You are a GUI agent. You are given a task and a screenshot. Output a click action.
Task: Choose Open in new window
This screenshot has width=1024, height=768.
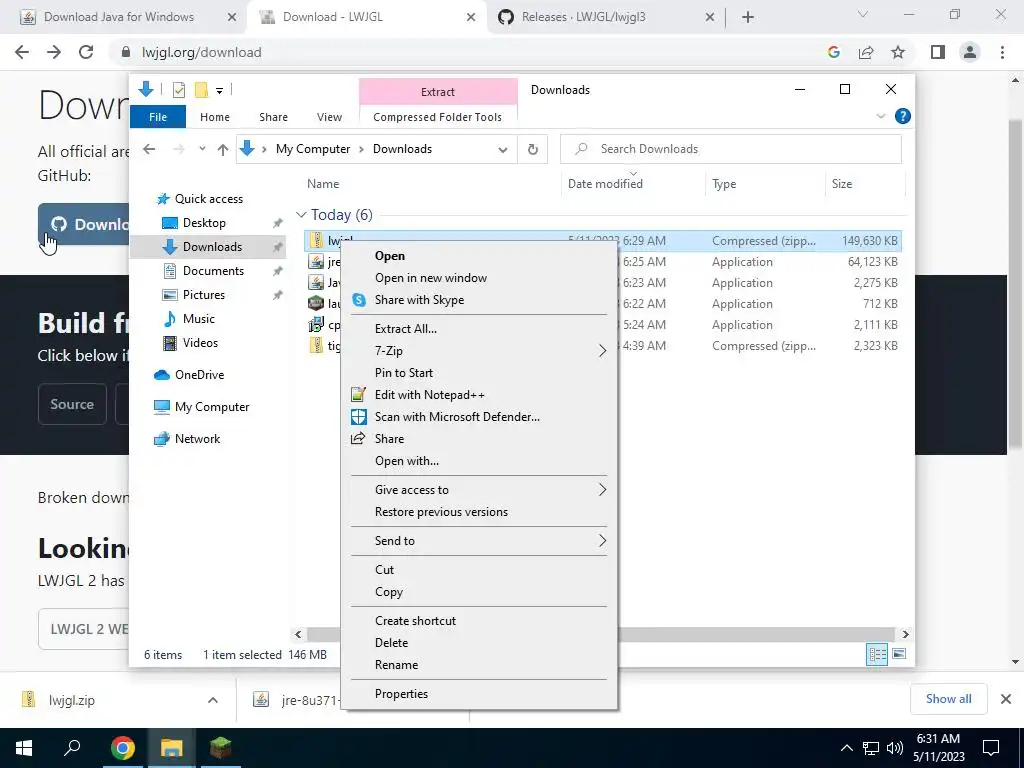point(431,278)
